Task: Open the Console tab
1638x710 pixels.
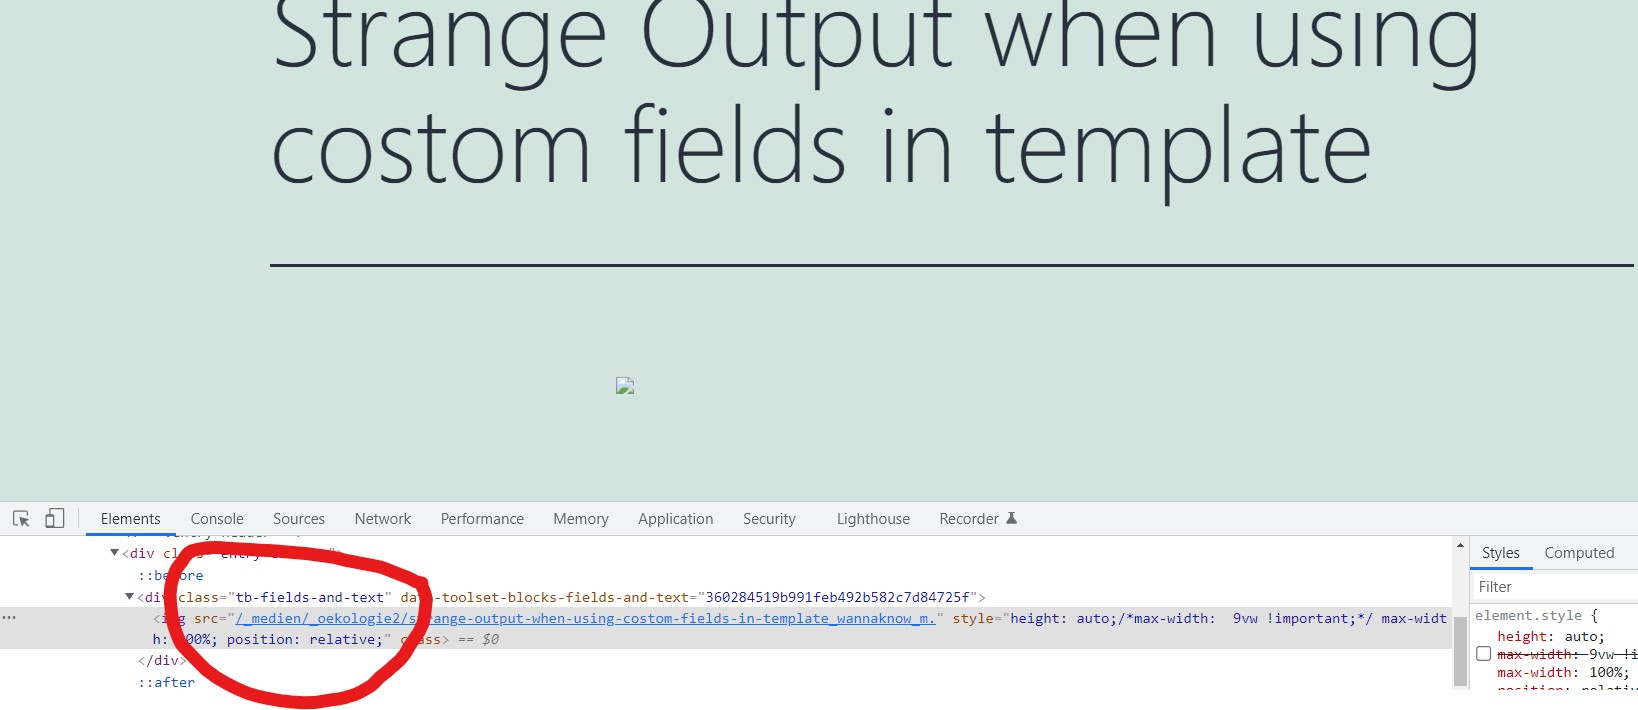Action: (x=217, y=519)
